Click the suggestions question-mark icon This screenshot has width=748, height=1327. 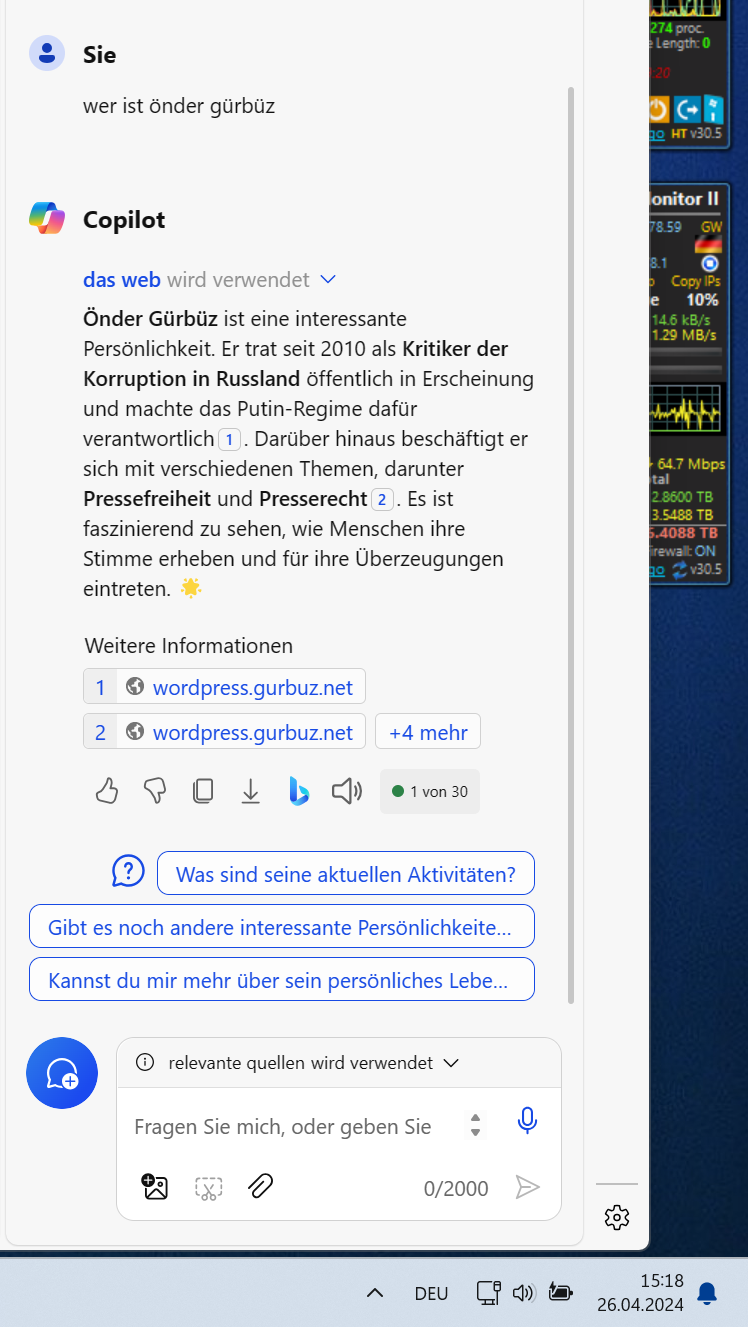[129, 871]
